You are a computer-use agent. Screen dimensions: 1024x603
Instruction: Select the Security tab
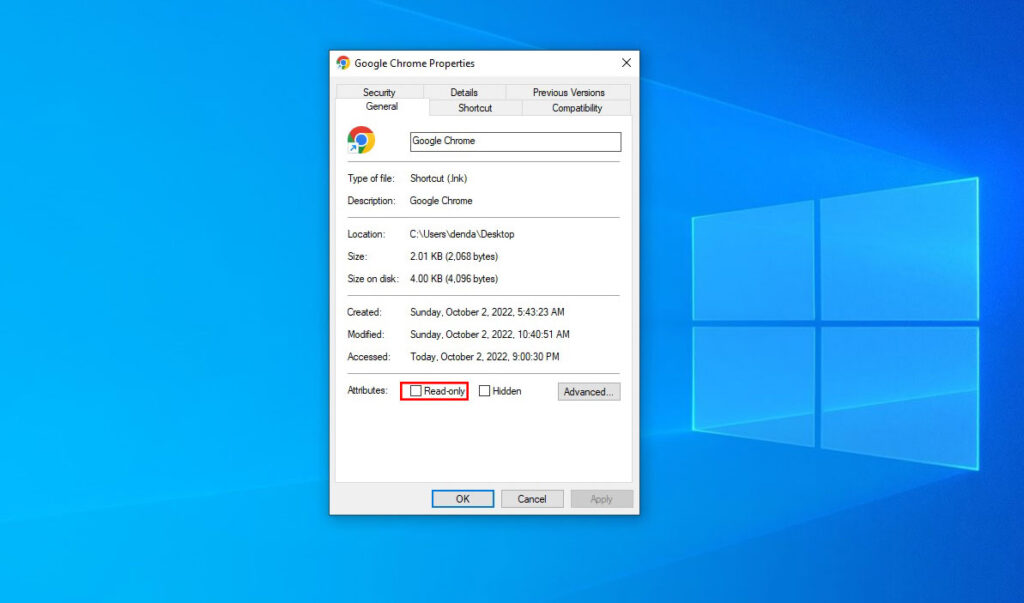(380, 91)
